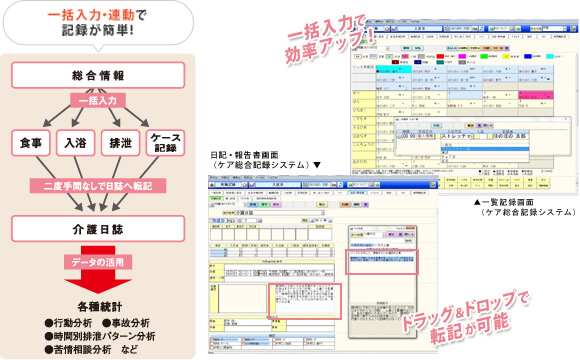Click 確認 button in bathing input dialog
580x360 pixels.
pos(471,126)
